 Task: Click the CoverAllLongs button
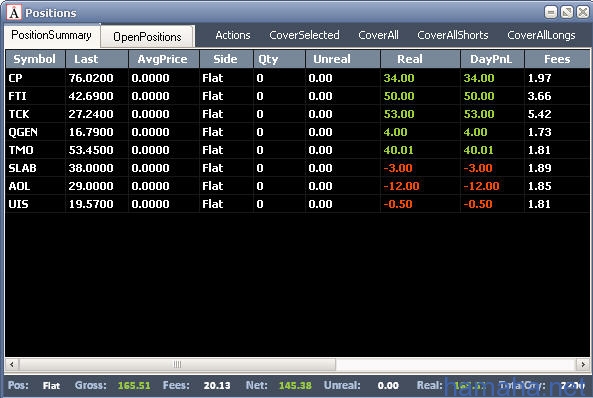tap(541, 35)
